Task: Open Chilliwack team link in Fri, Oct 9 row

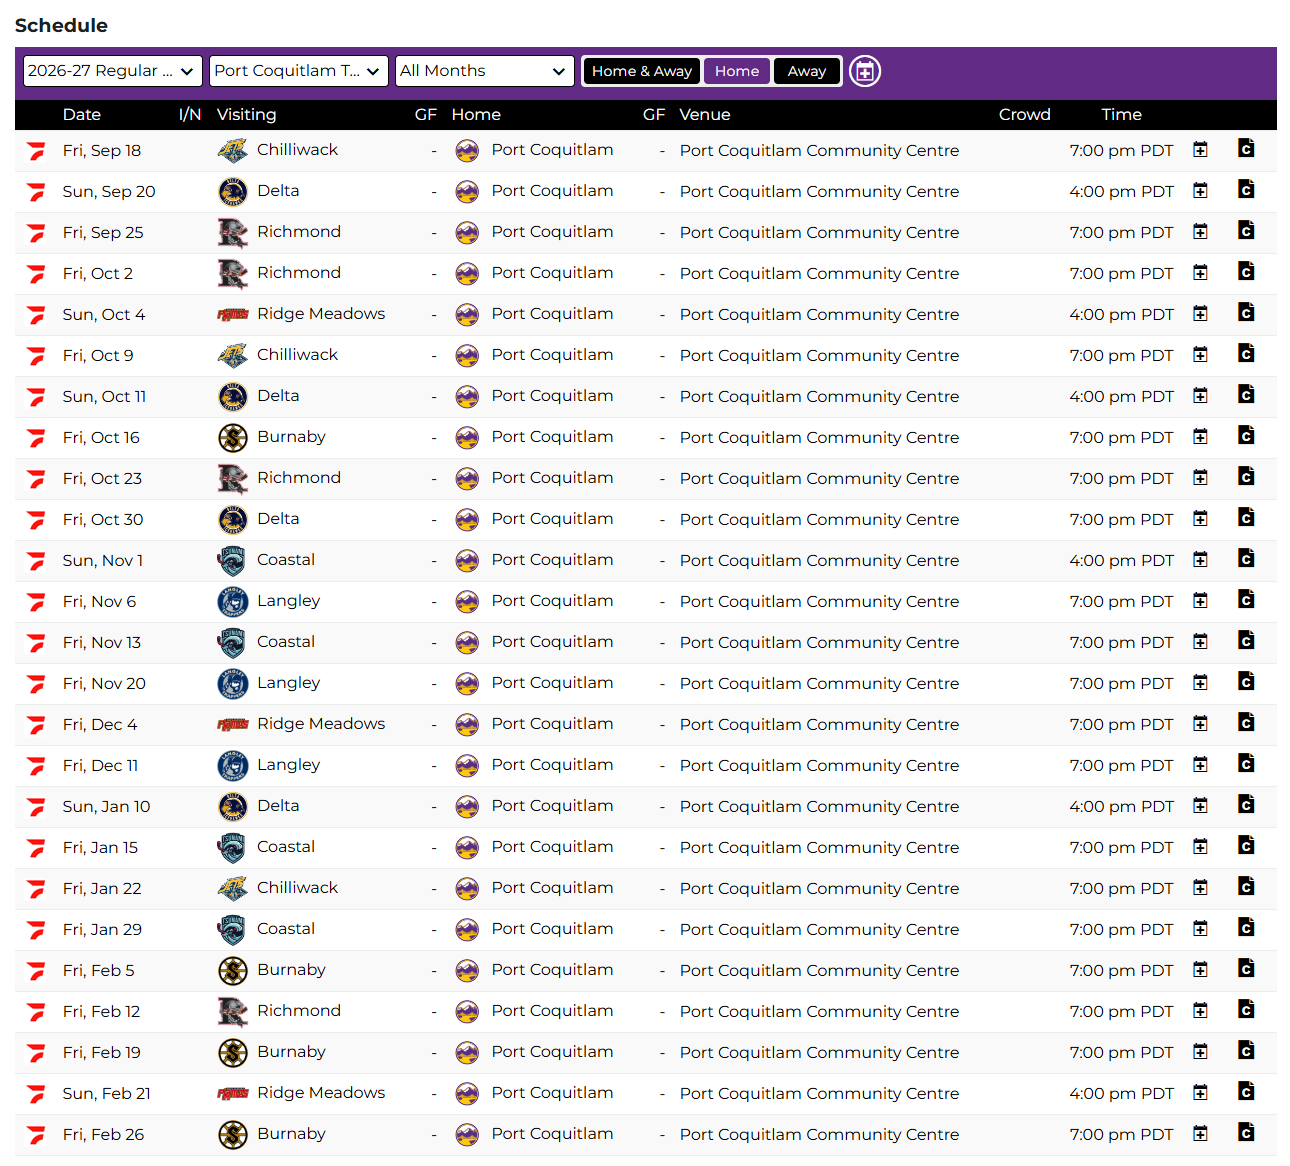Action: 298,354
